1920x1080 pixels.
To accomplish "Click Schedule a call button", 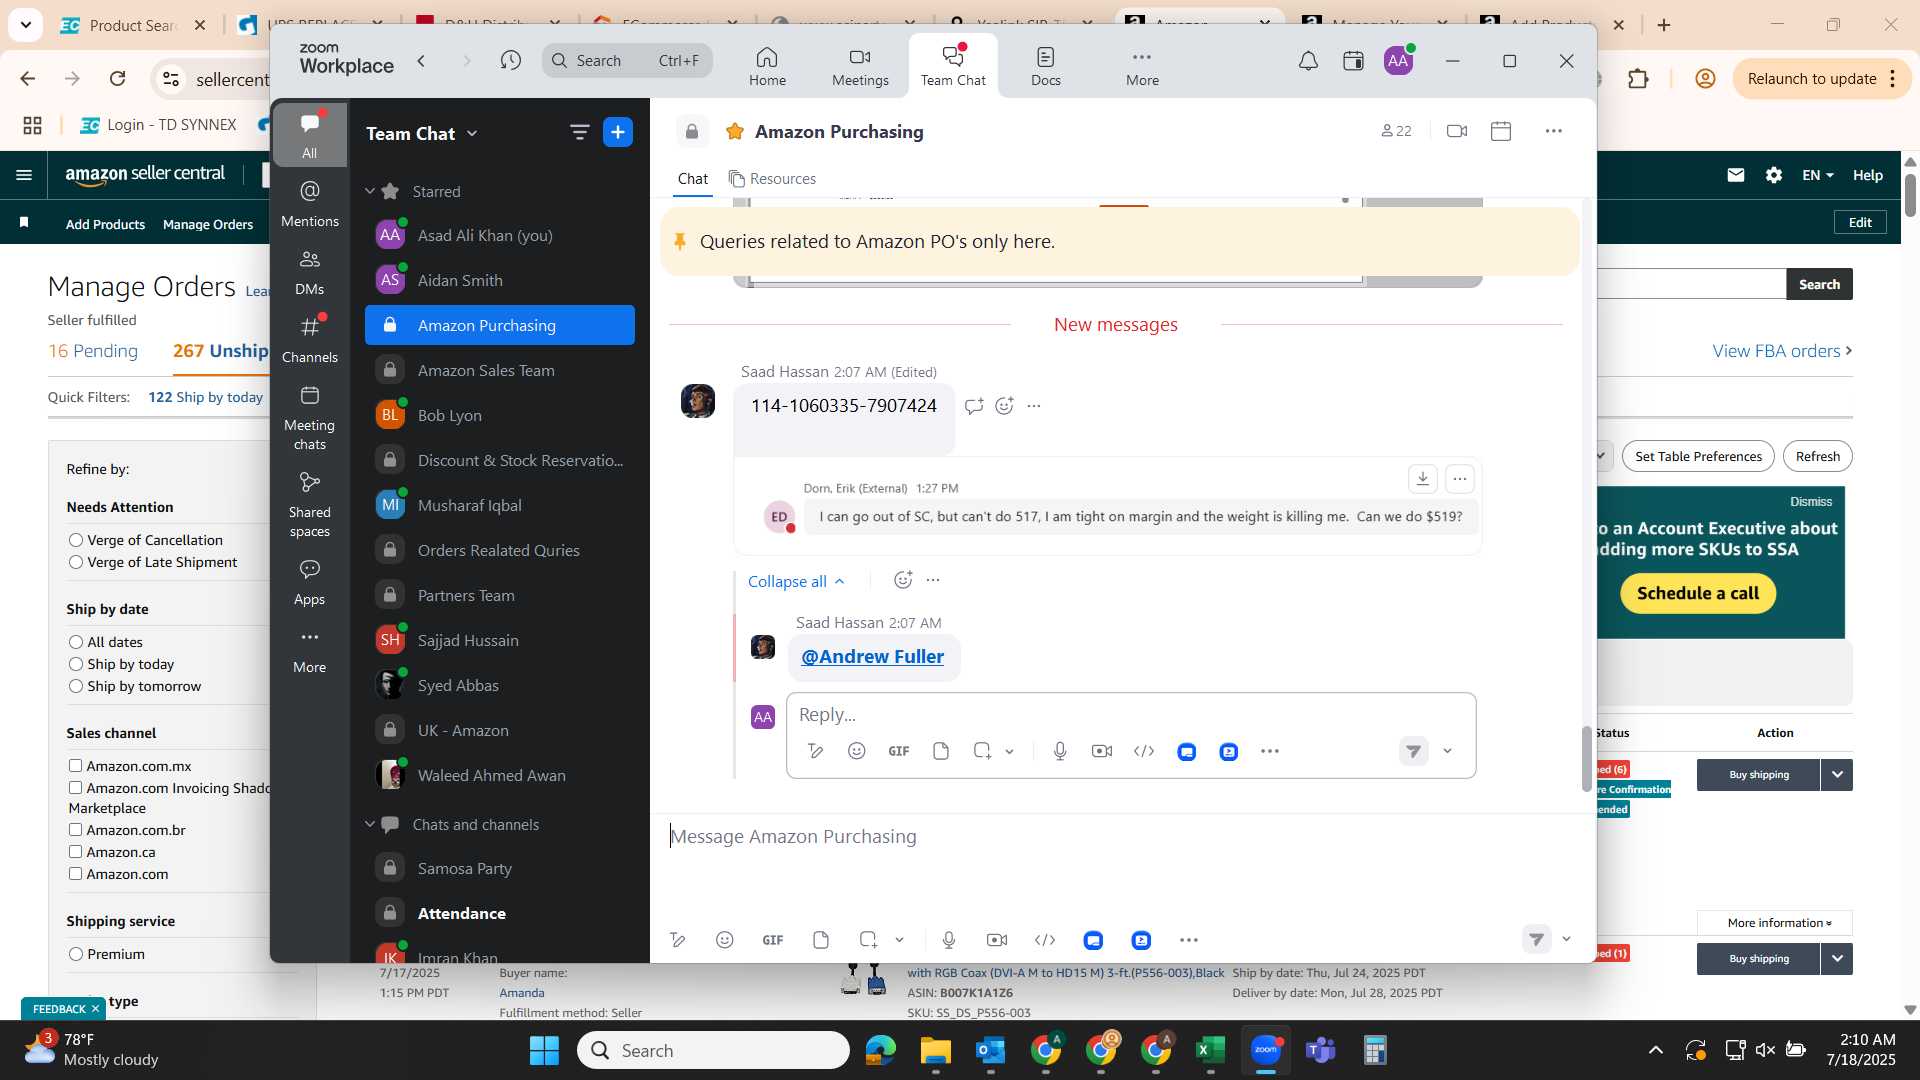I will pos(1697,593).
